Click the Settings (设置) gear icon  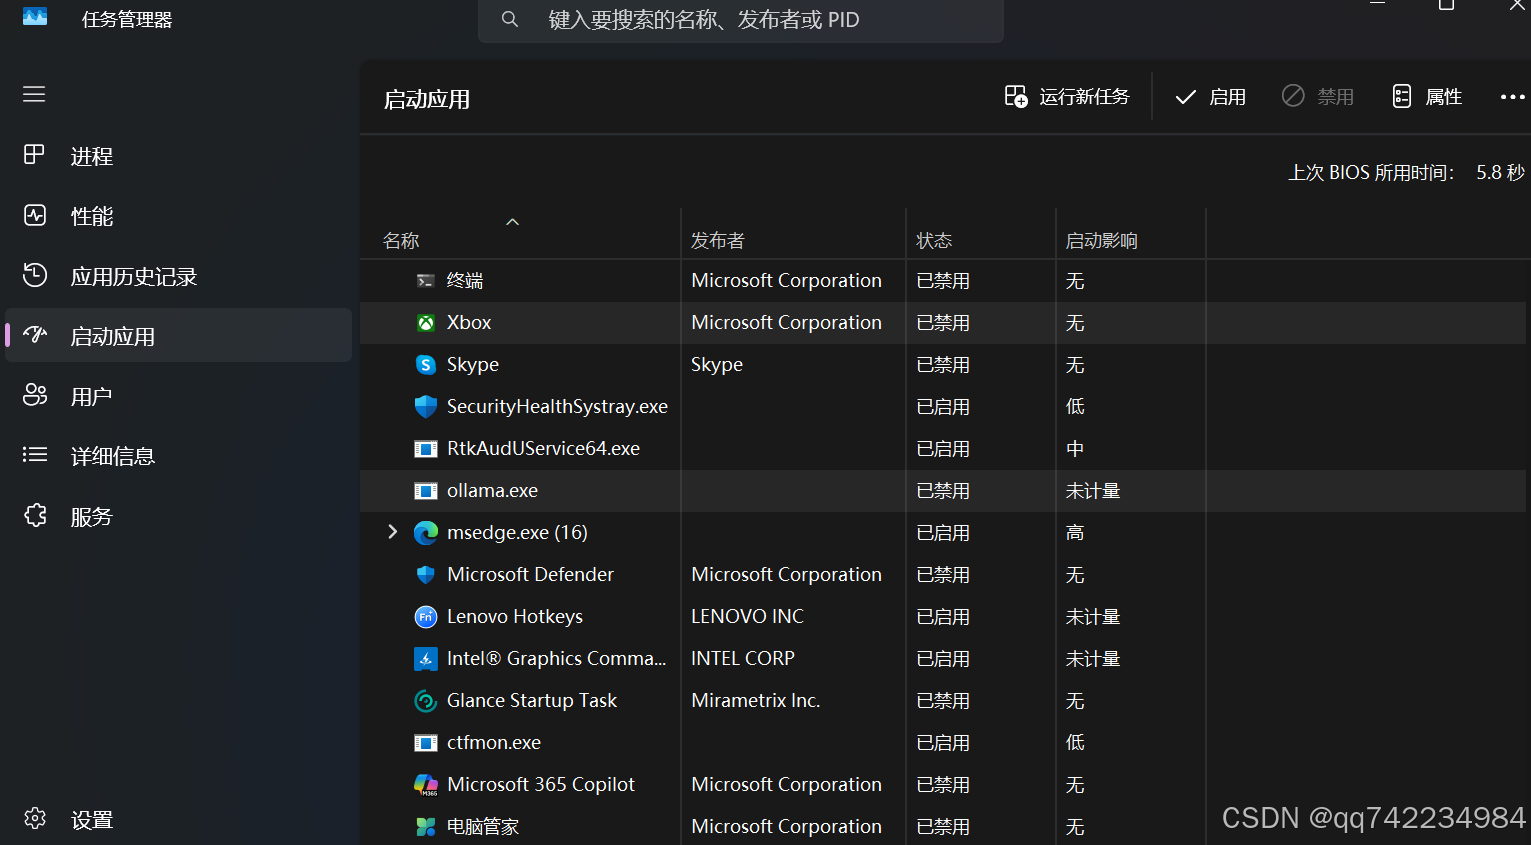(35, 818)
